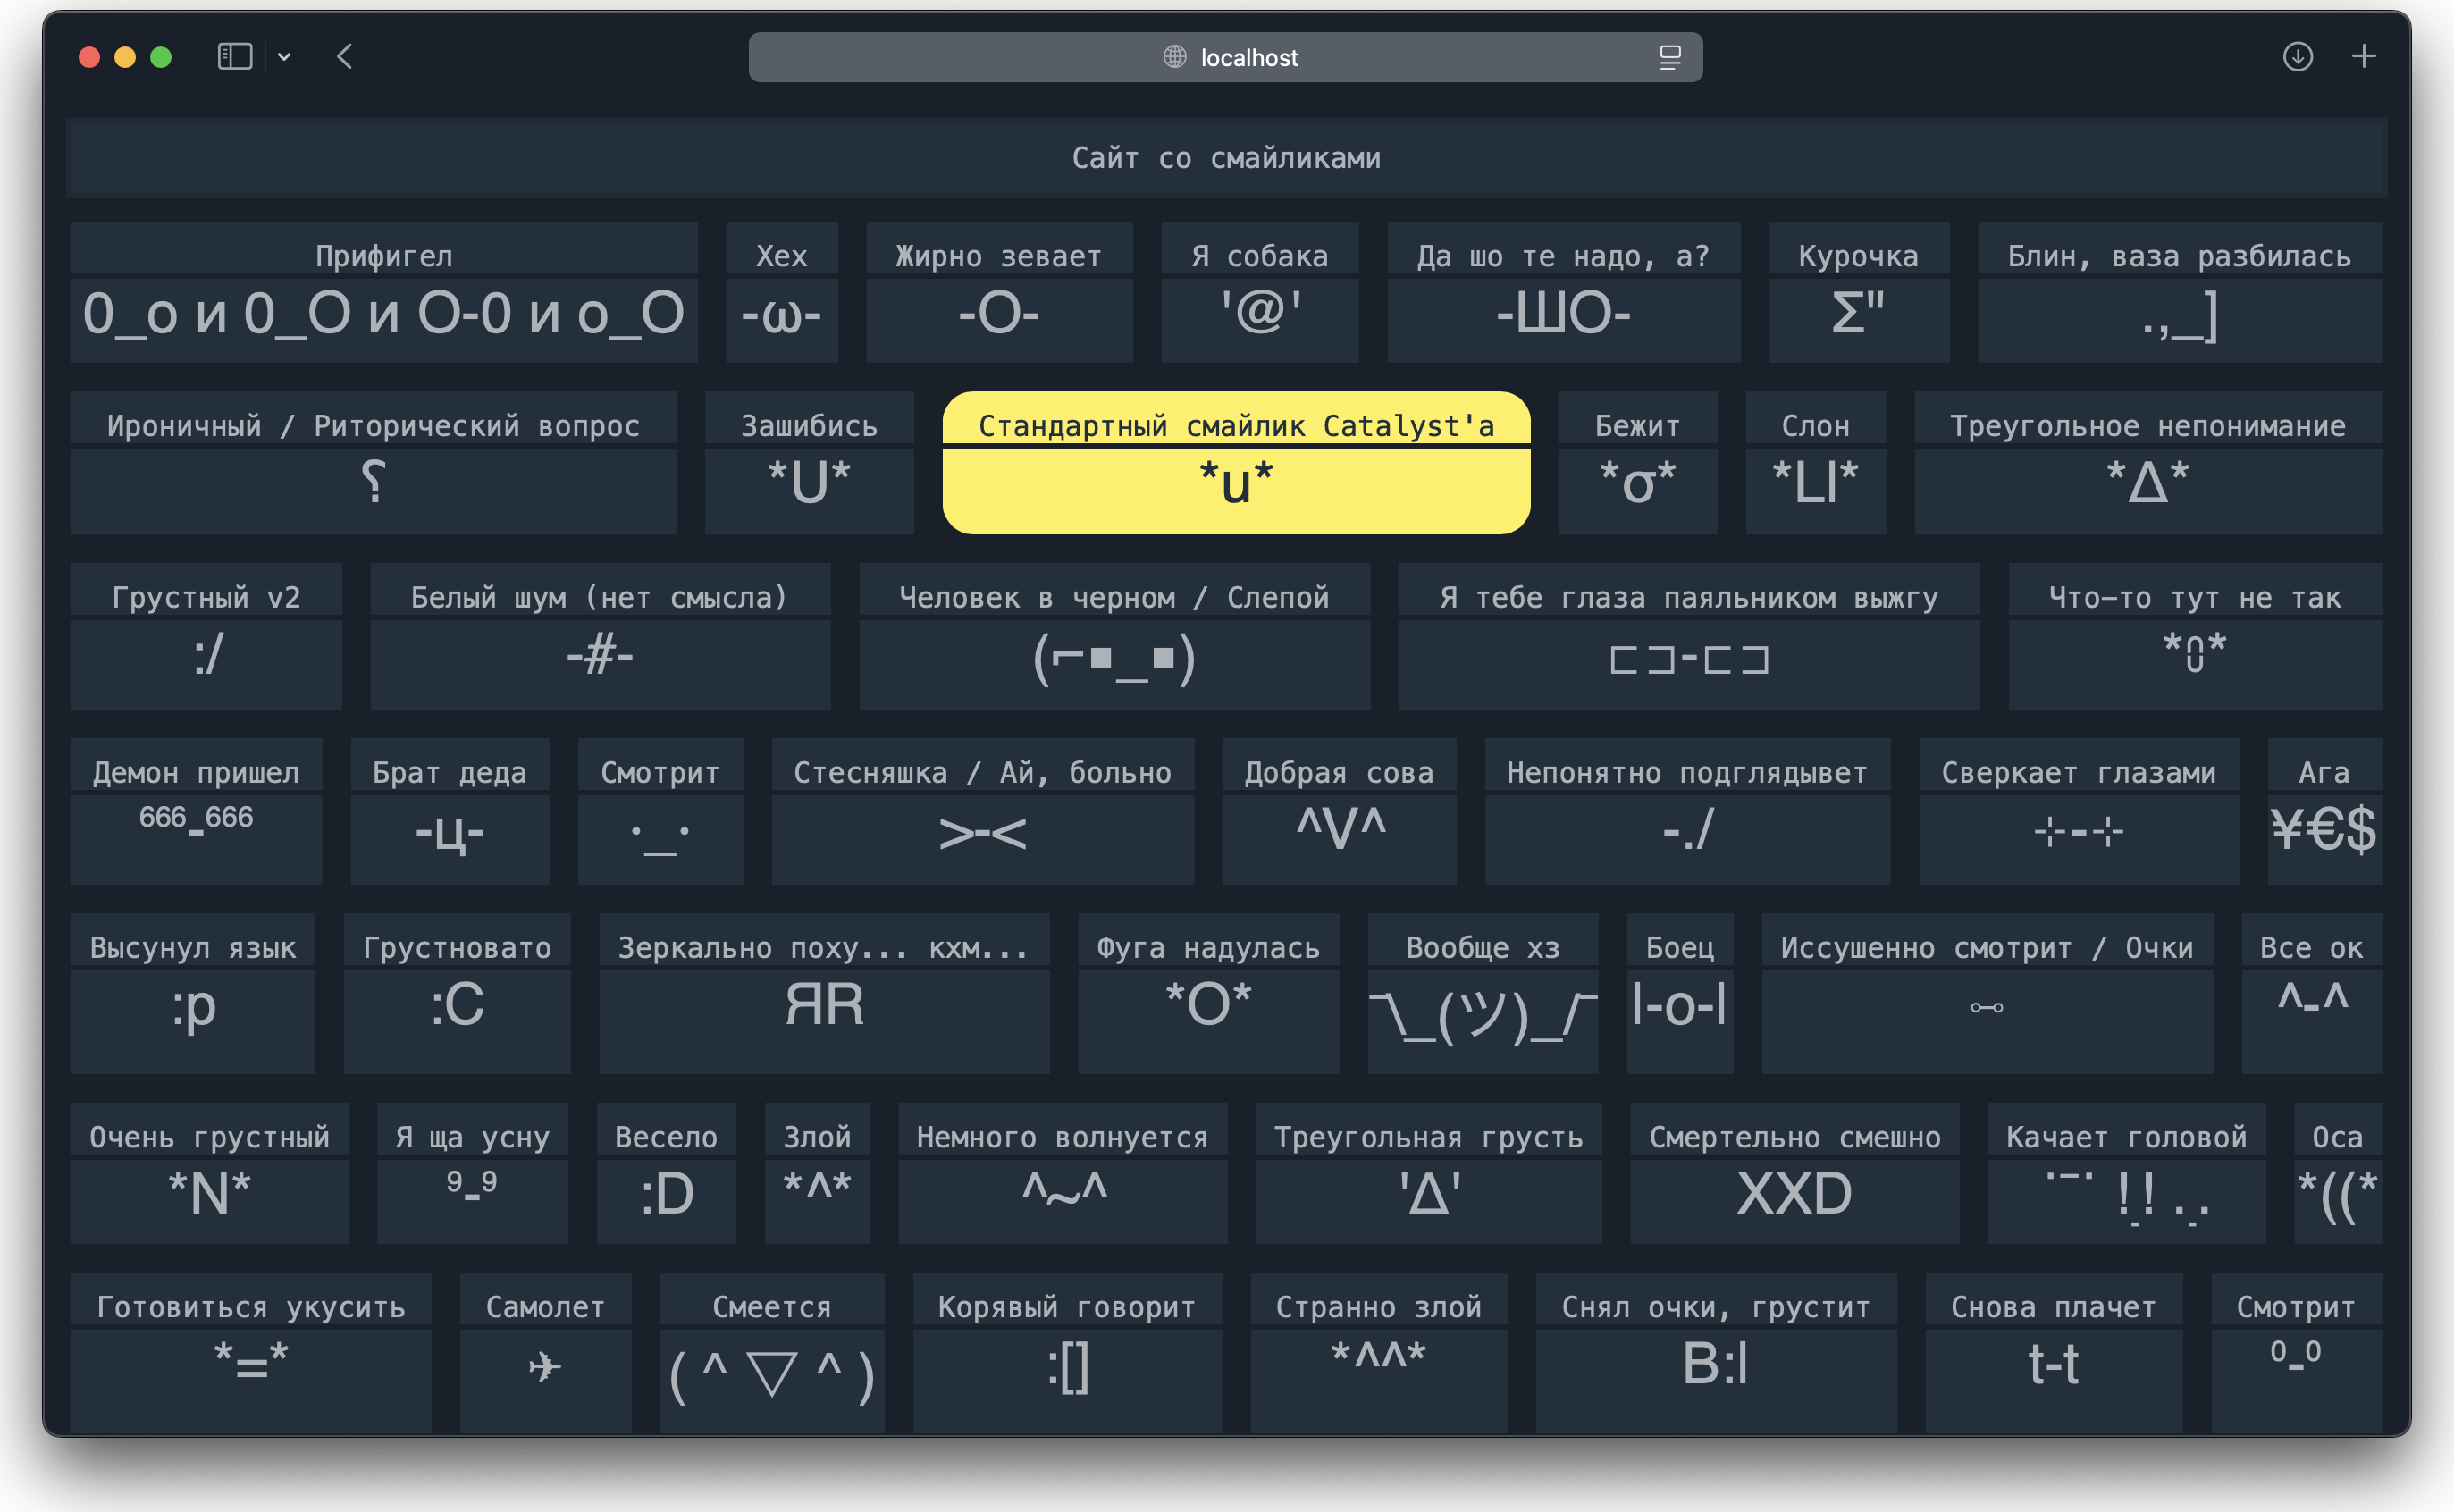Open the downloads button in the toolbar
The image size is (2454, 1512).
coord(2298,57)
